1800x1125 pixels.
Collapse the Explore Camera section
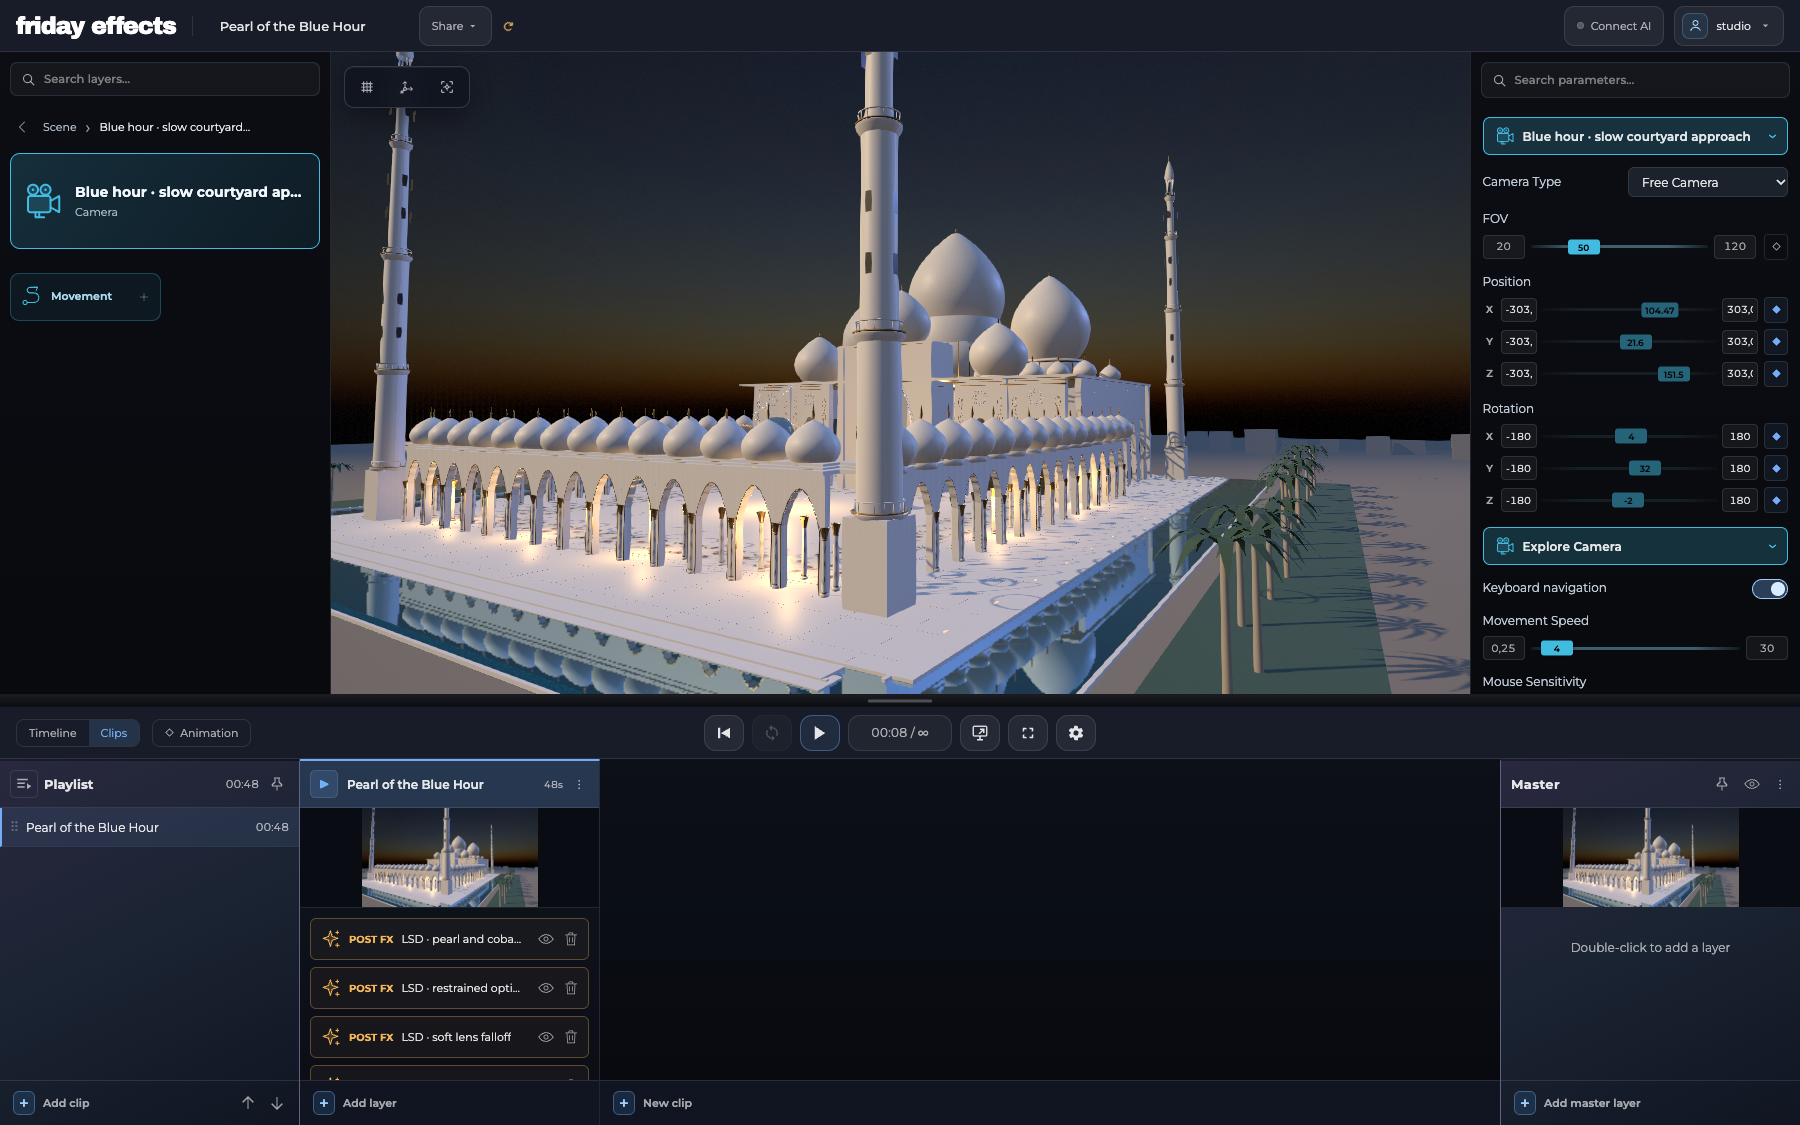point(1635,546)
